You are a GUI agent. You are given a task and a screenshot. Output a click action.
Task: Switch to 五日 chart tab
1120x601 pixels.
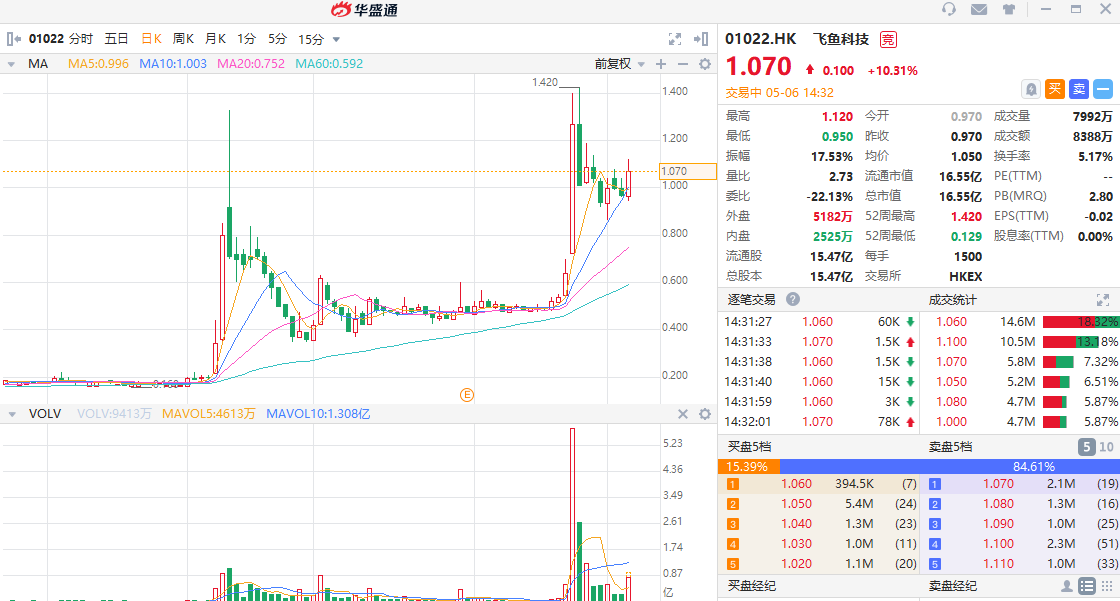116,39
